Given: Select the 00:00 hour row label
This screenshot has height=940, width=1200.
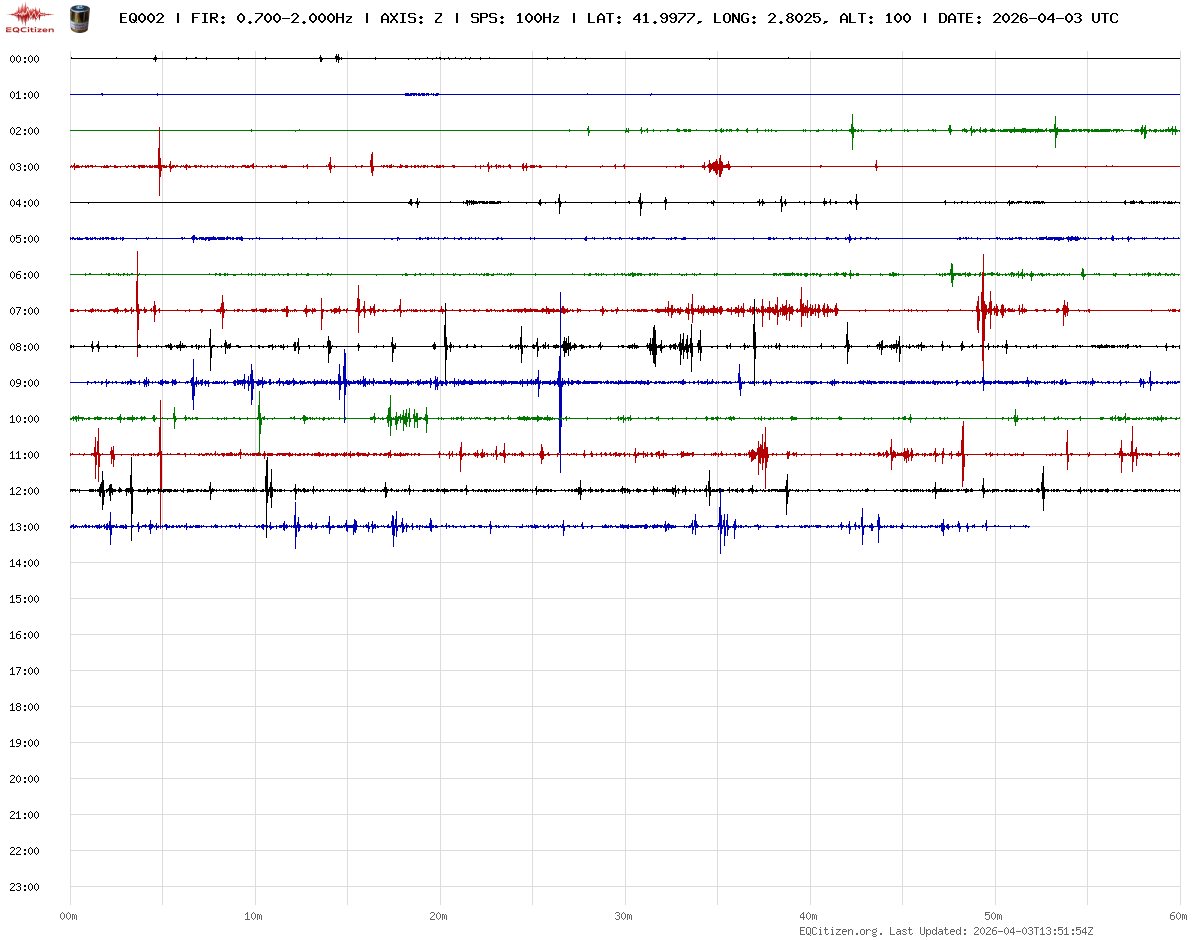Looking at the screenshot, I should (24, 59).
